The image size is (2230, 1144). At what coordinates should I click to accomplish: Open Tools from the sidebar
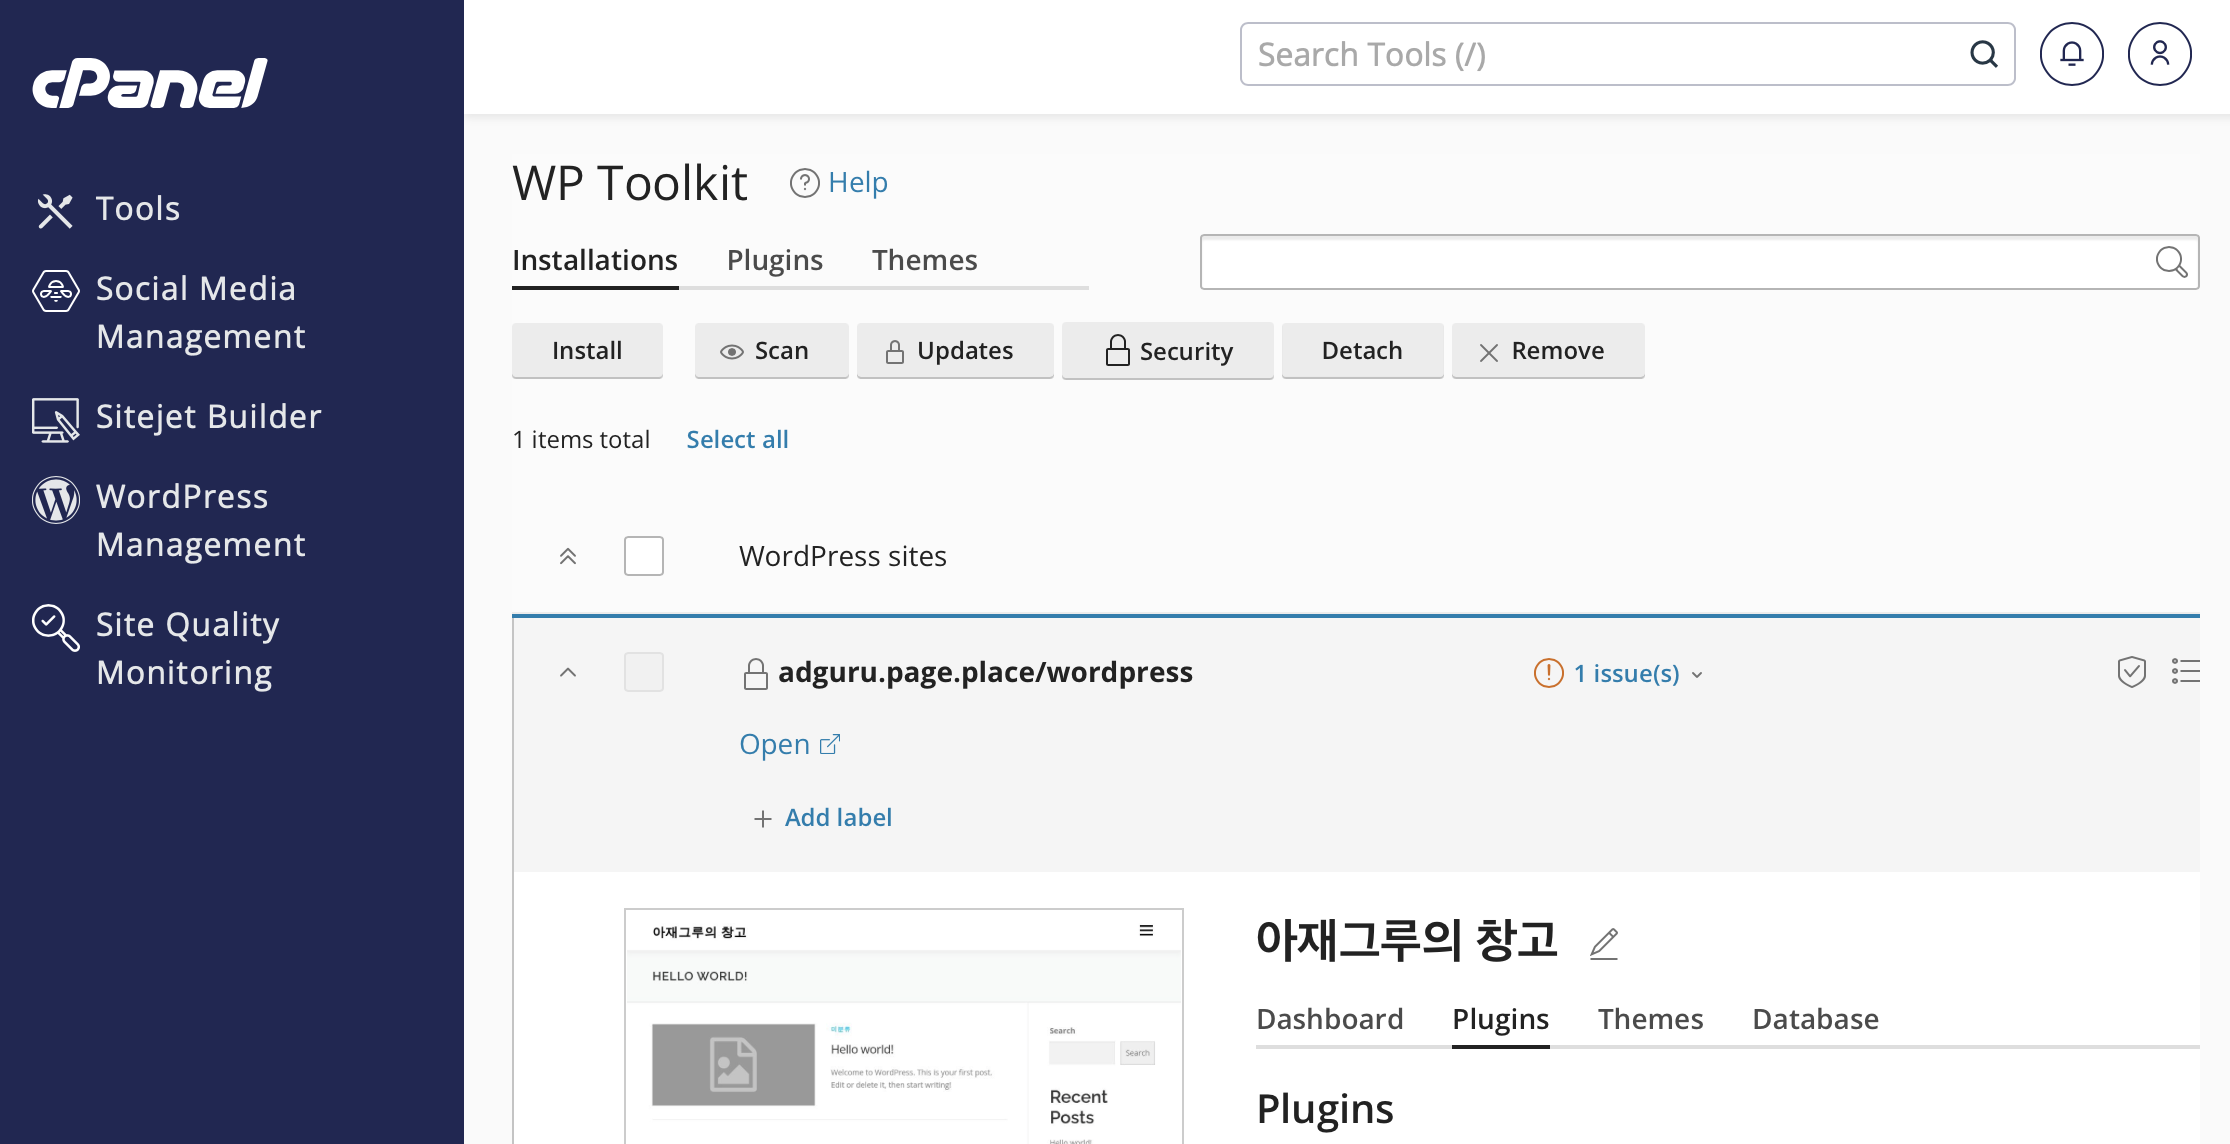(108, 209)
